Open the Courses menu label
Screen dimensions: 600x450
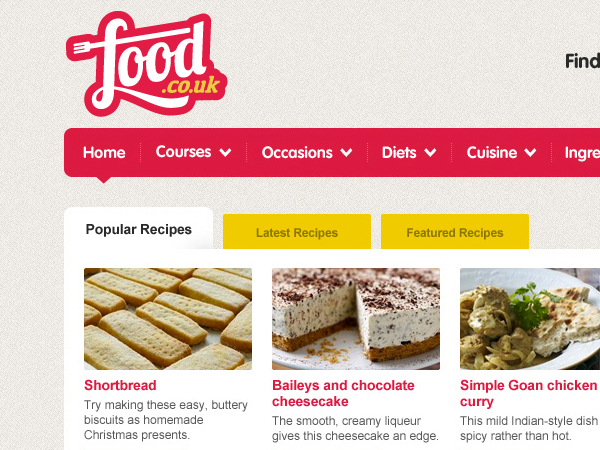click(x=183, y=152)
